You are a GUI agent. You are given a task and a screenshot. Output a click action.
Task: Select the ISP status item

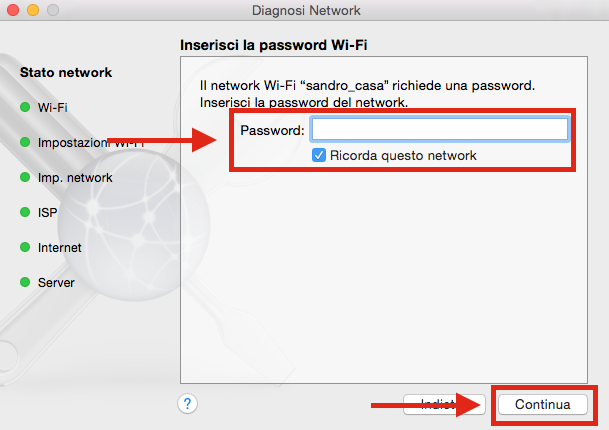(47, 212)
